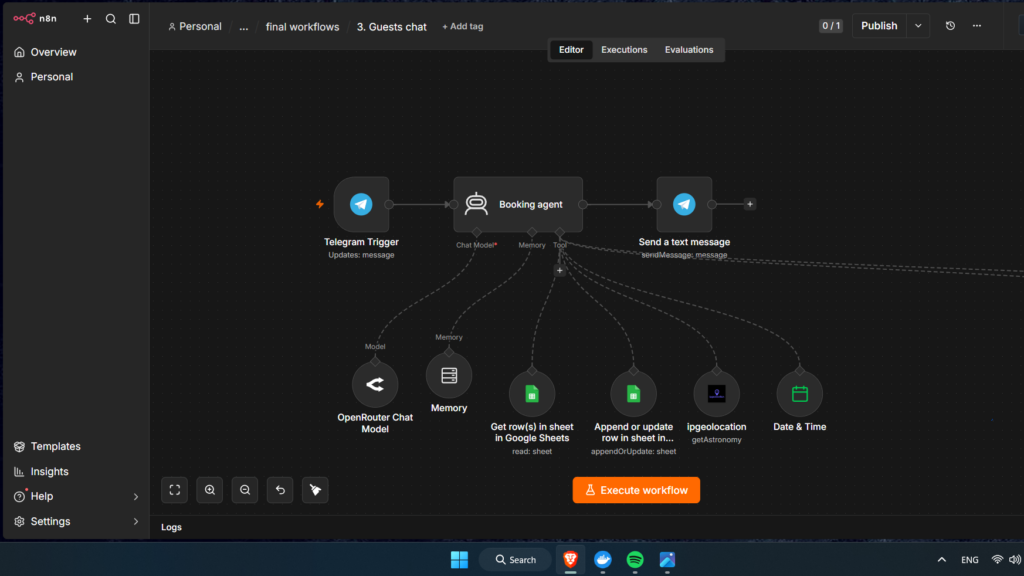Click Add tag
Image resolution: width=1024 pixels, height=576 pixels.
pos(462,27)
